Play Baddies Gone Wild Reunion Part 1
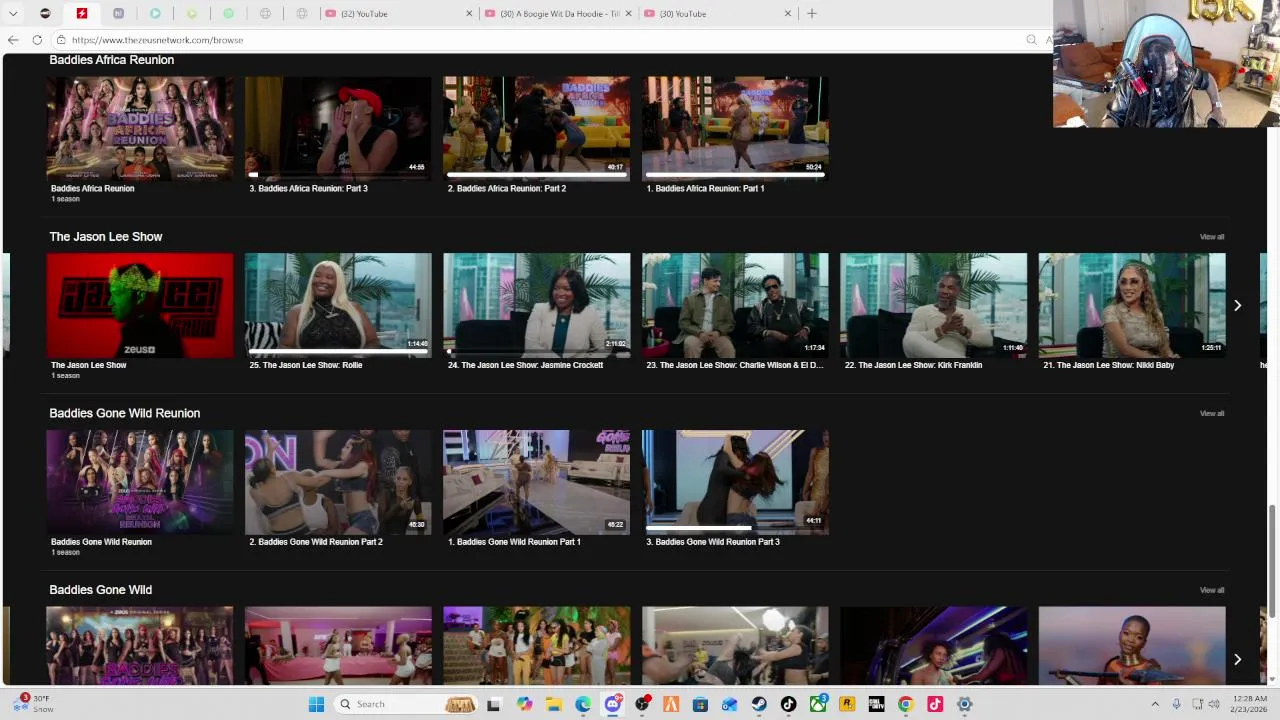Image resolution: width=1280 pixels, height=720 pixels. (537, 482)
